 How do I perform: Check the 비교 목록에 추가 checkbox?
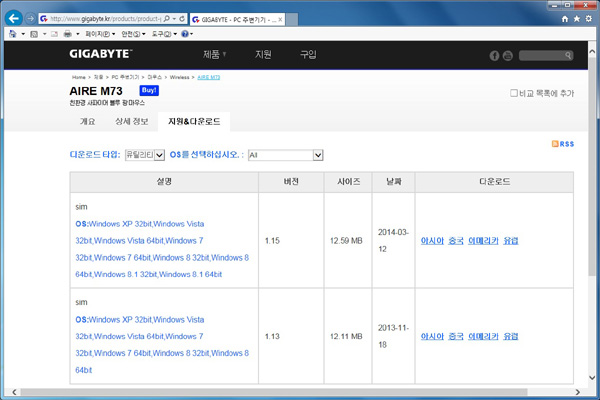[514, 93]
